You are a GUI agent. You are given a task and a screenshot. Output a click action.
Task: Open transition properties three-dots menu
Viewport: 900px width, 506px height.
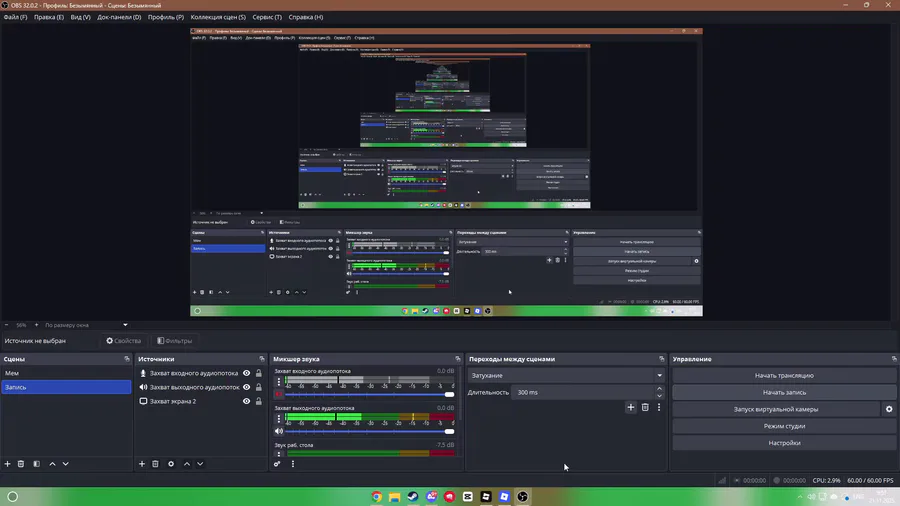click(659, 407)
